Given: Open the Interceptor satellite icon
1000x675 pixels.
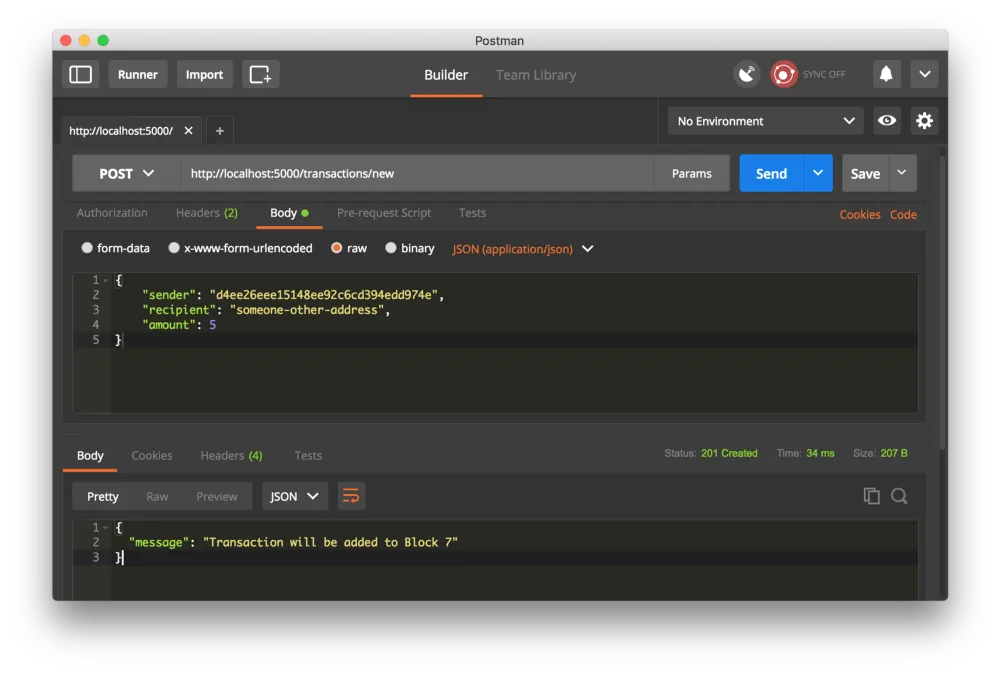Looking at the screenshot, I should pyautogui.click(x=746, y=74).
